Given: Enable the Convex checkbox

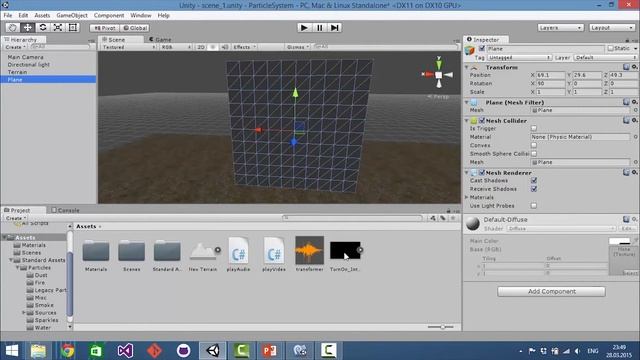Looking at the screenshot, I should pos(533,145).
